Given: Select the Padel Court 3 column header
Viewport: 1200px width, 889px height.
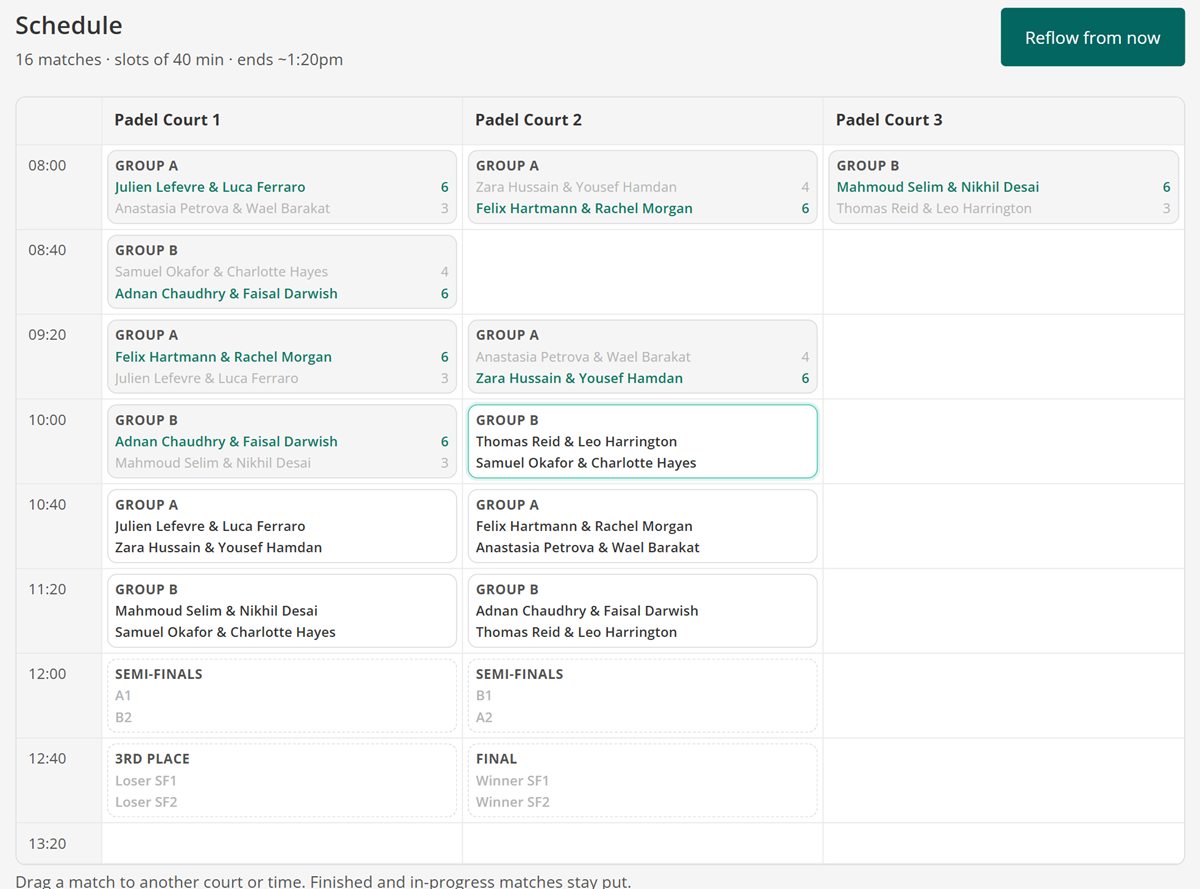Looking at the screenshot, I should pyautogui.click(x=1003, y=120).
